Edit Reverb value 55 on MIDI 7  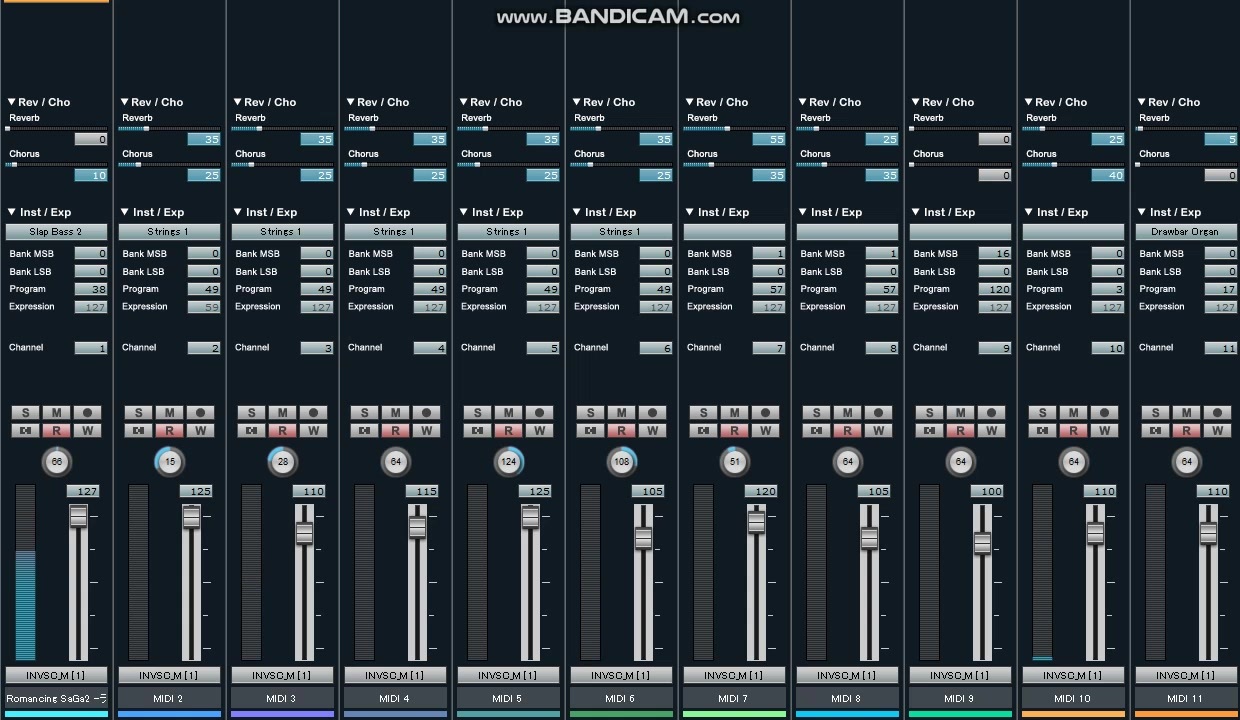pyautogui.click(x=768, y=140)
